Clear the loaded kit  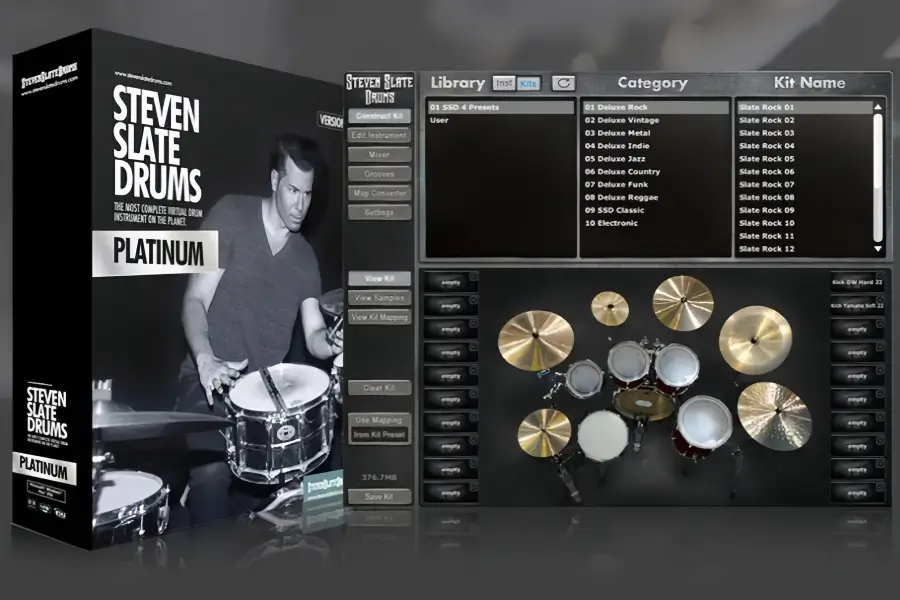(378, 386)
